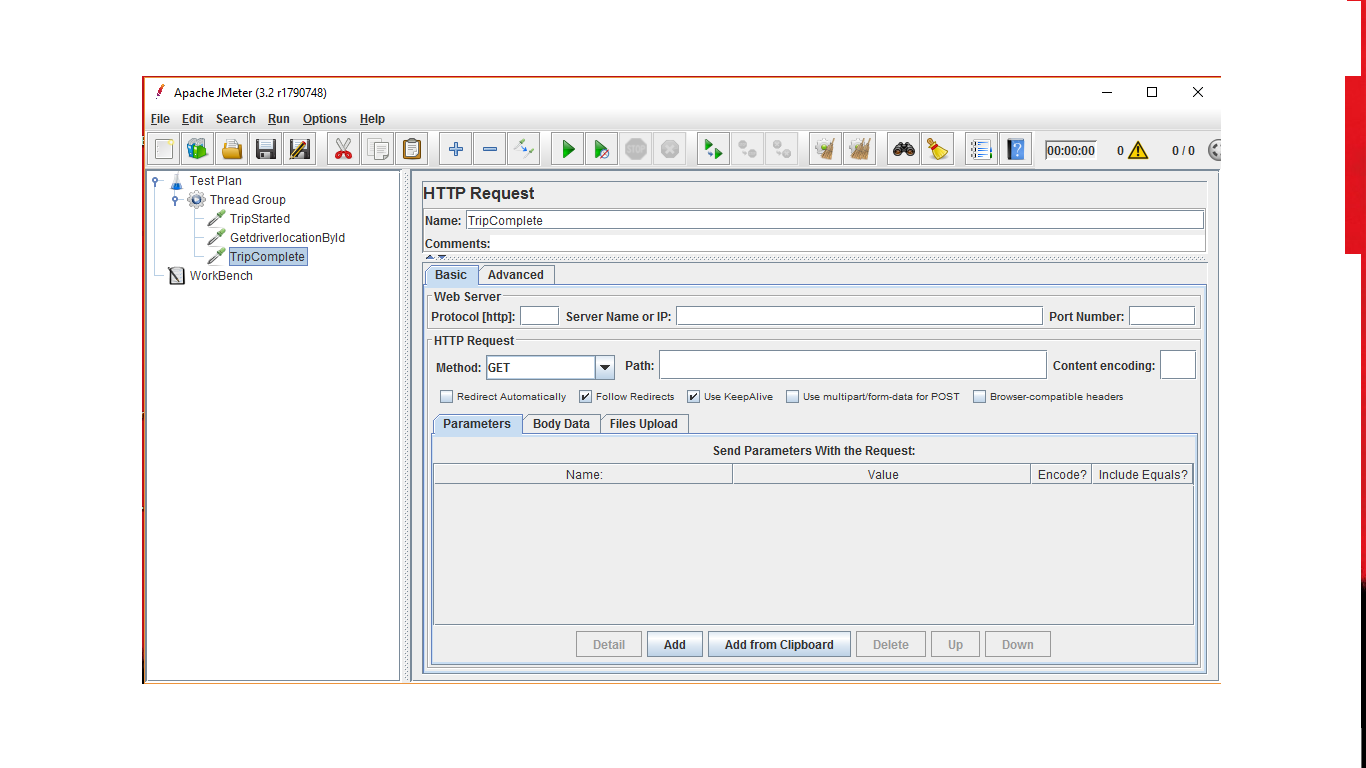Click the Add parameter button
This screenshot has height=768, width=1366.
pos(675,645)
